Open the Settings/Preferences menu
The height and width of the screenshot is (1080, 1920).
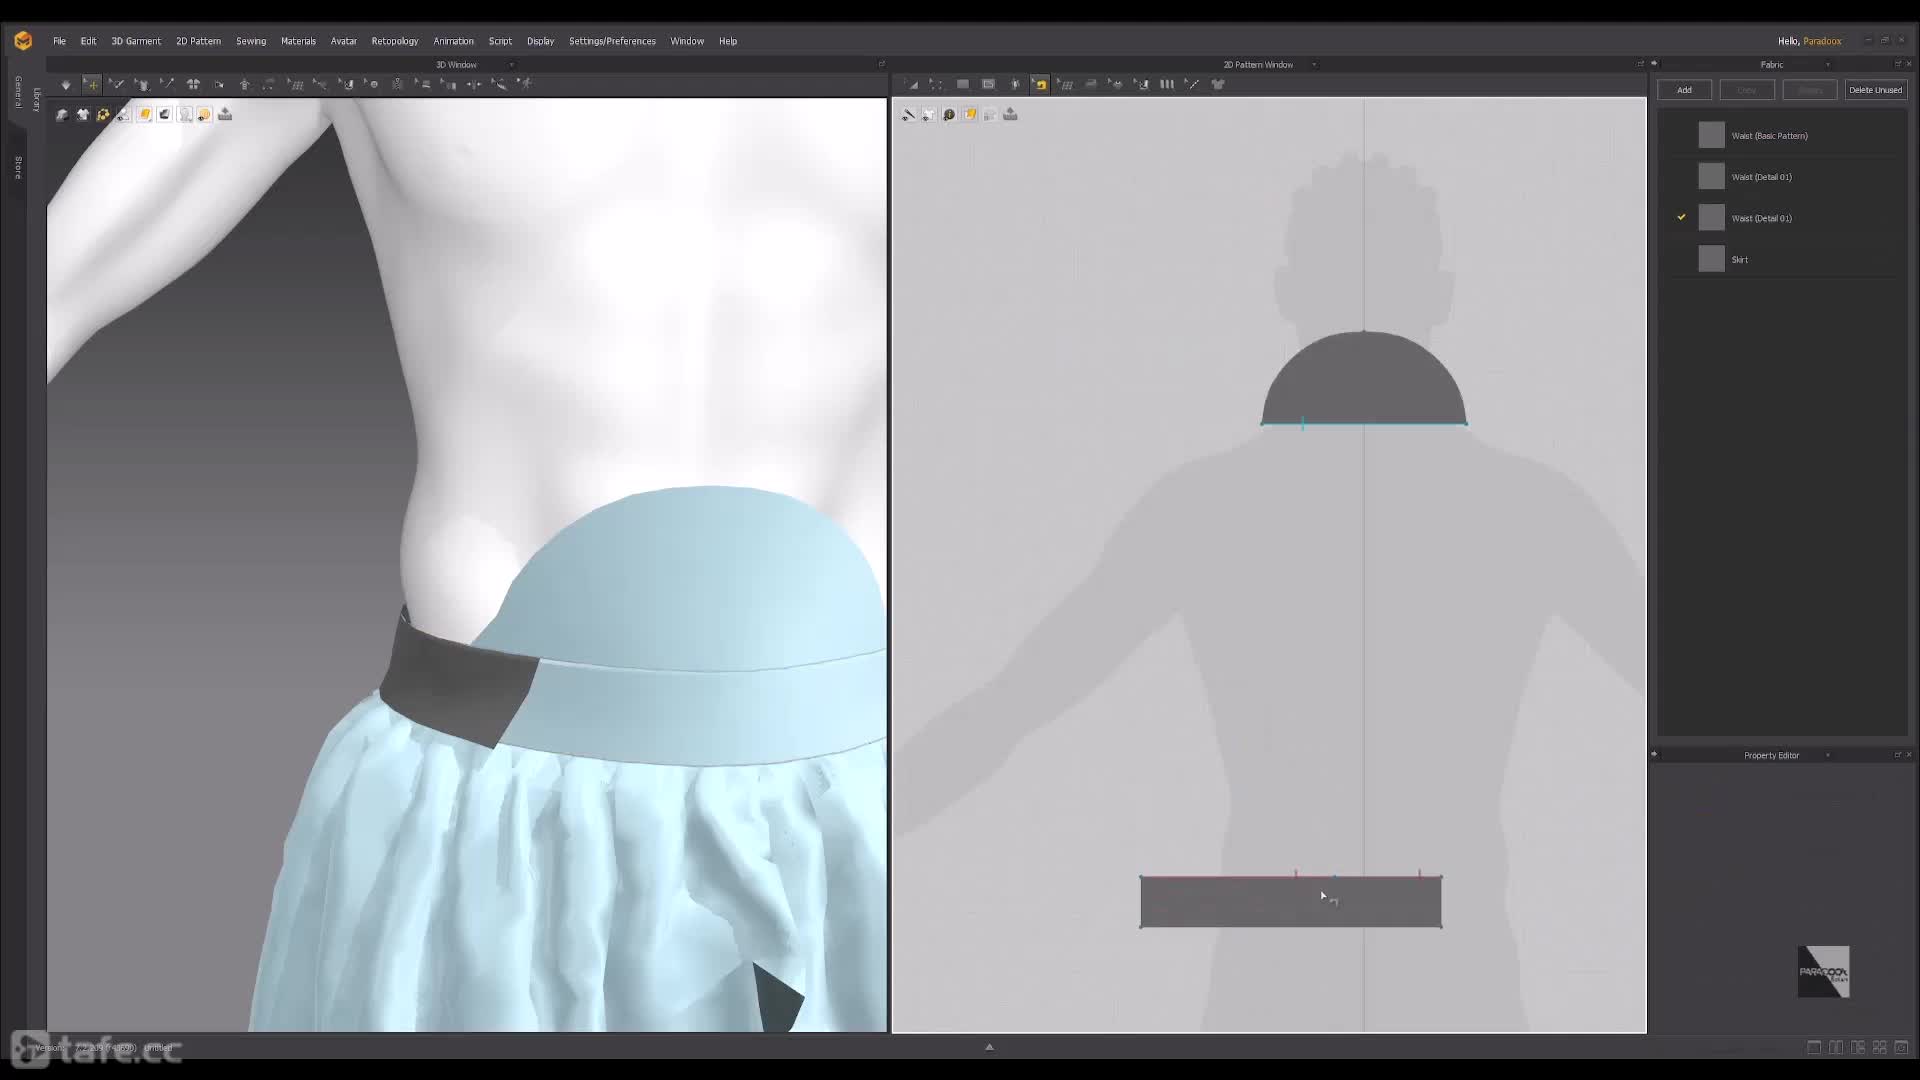(x=612, y=41)
